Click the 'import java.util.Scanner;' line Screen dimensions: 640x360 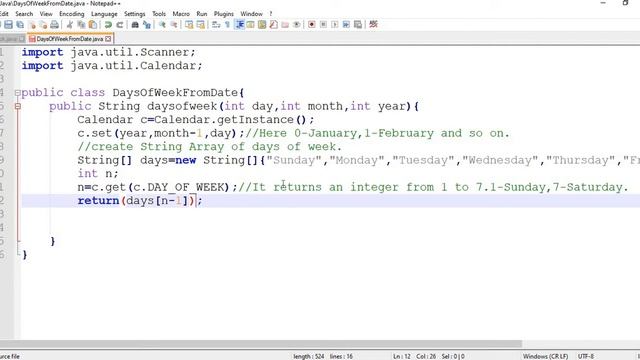(x=109, y=52)
